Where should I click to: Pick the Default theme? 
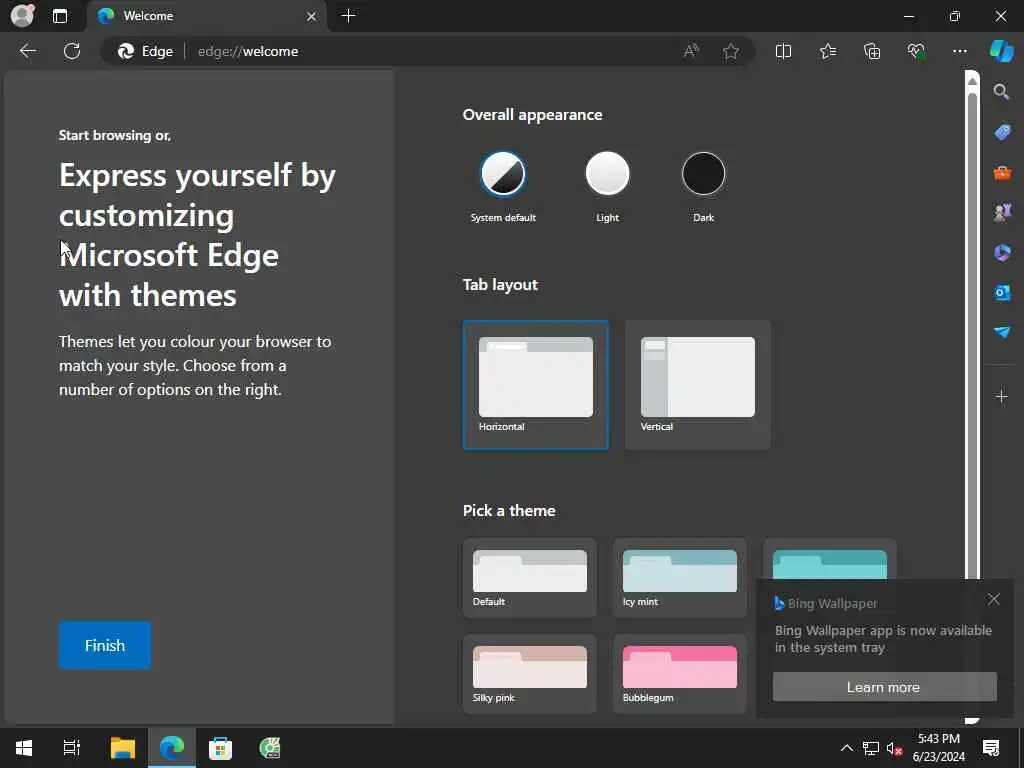(x=530, y=578)
